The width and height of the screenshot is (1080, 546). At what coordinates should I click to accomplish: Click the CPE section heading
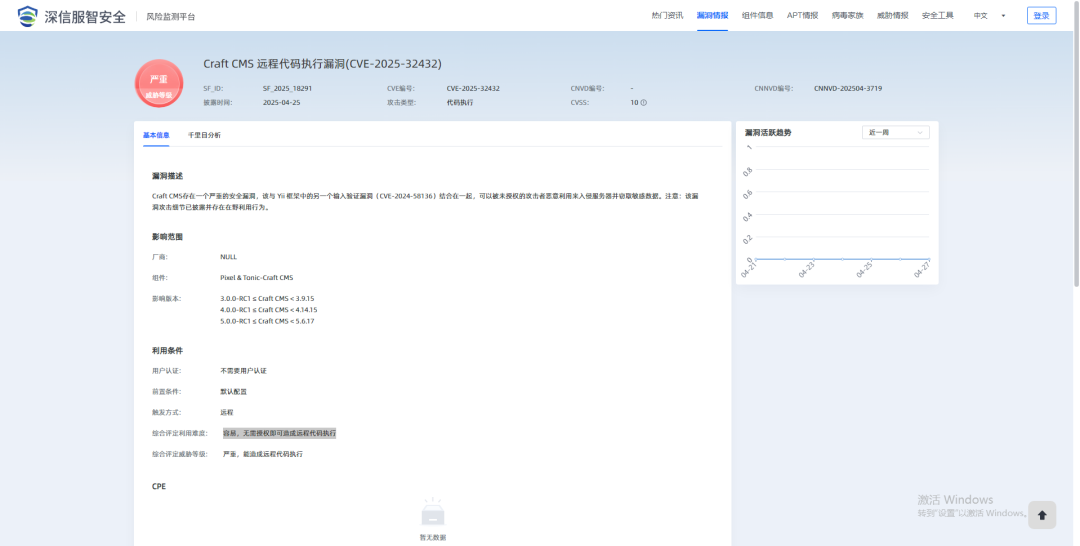(x=158, y=486)
